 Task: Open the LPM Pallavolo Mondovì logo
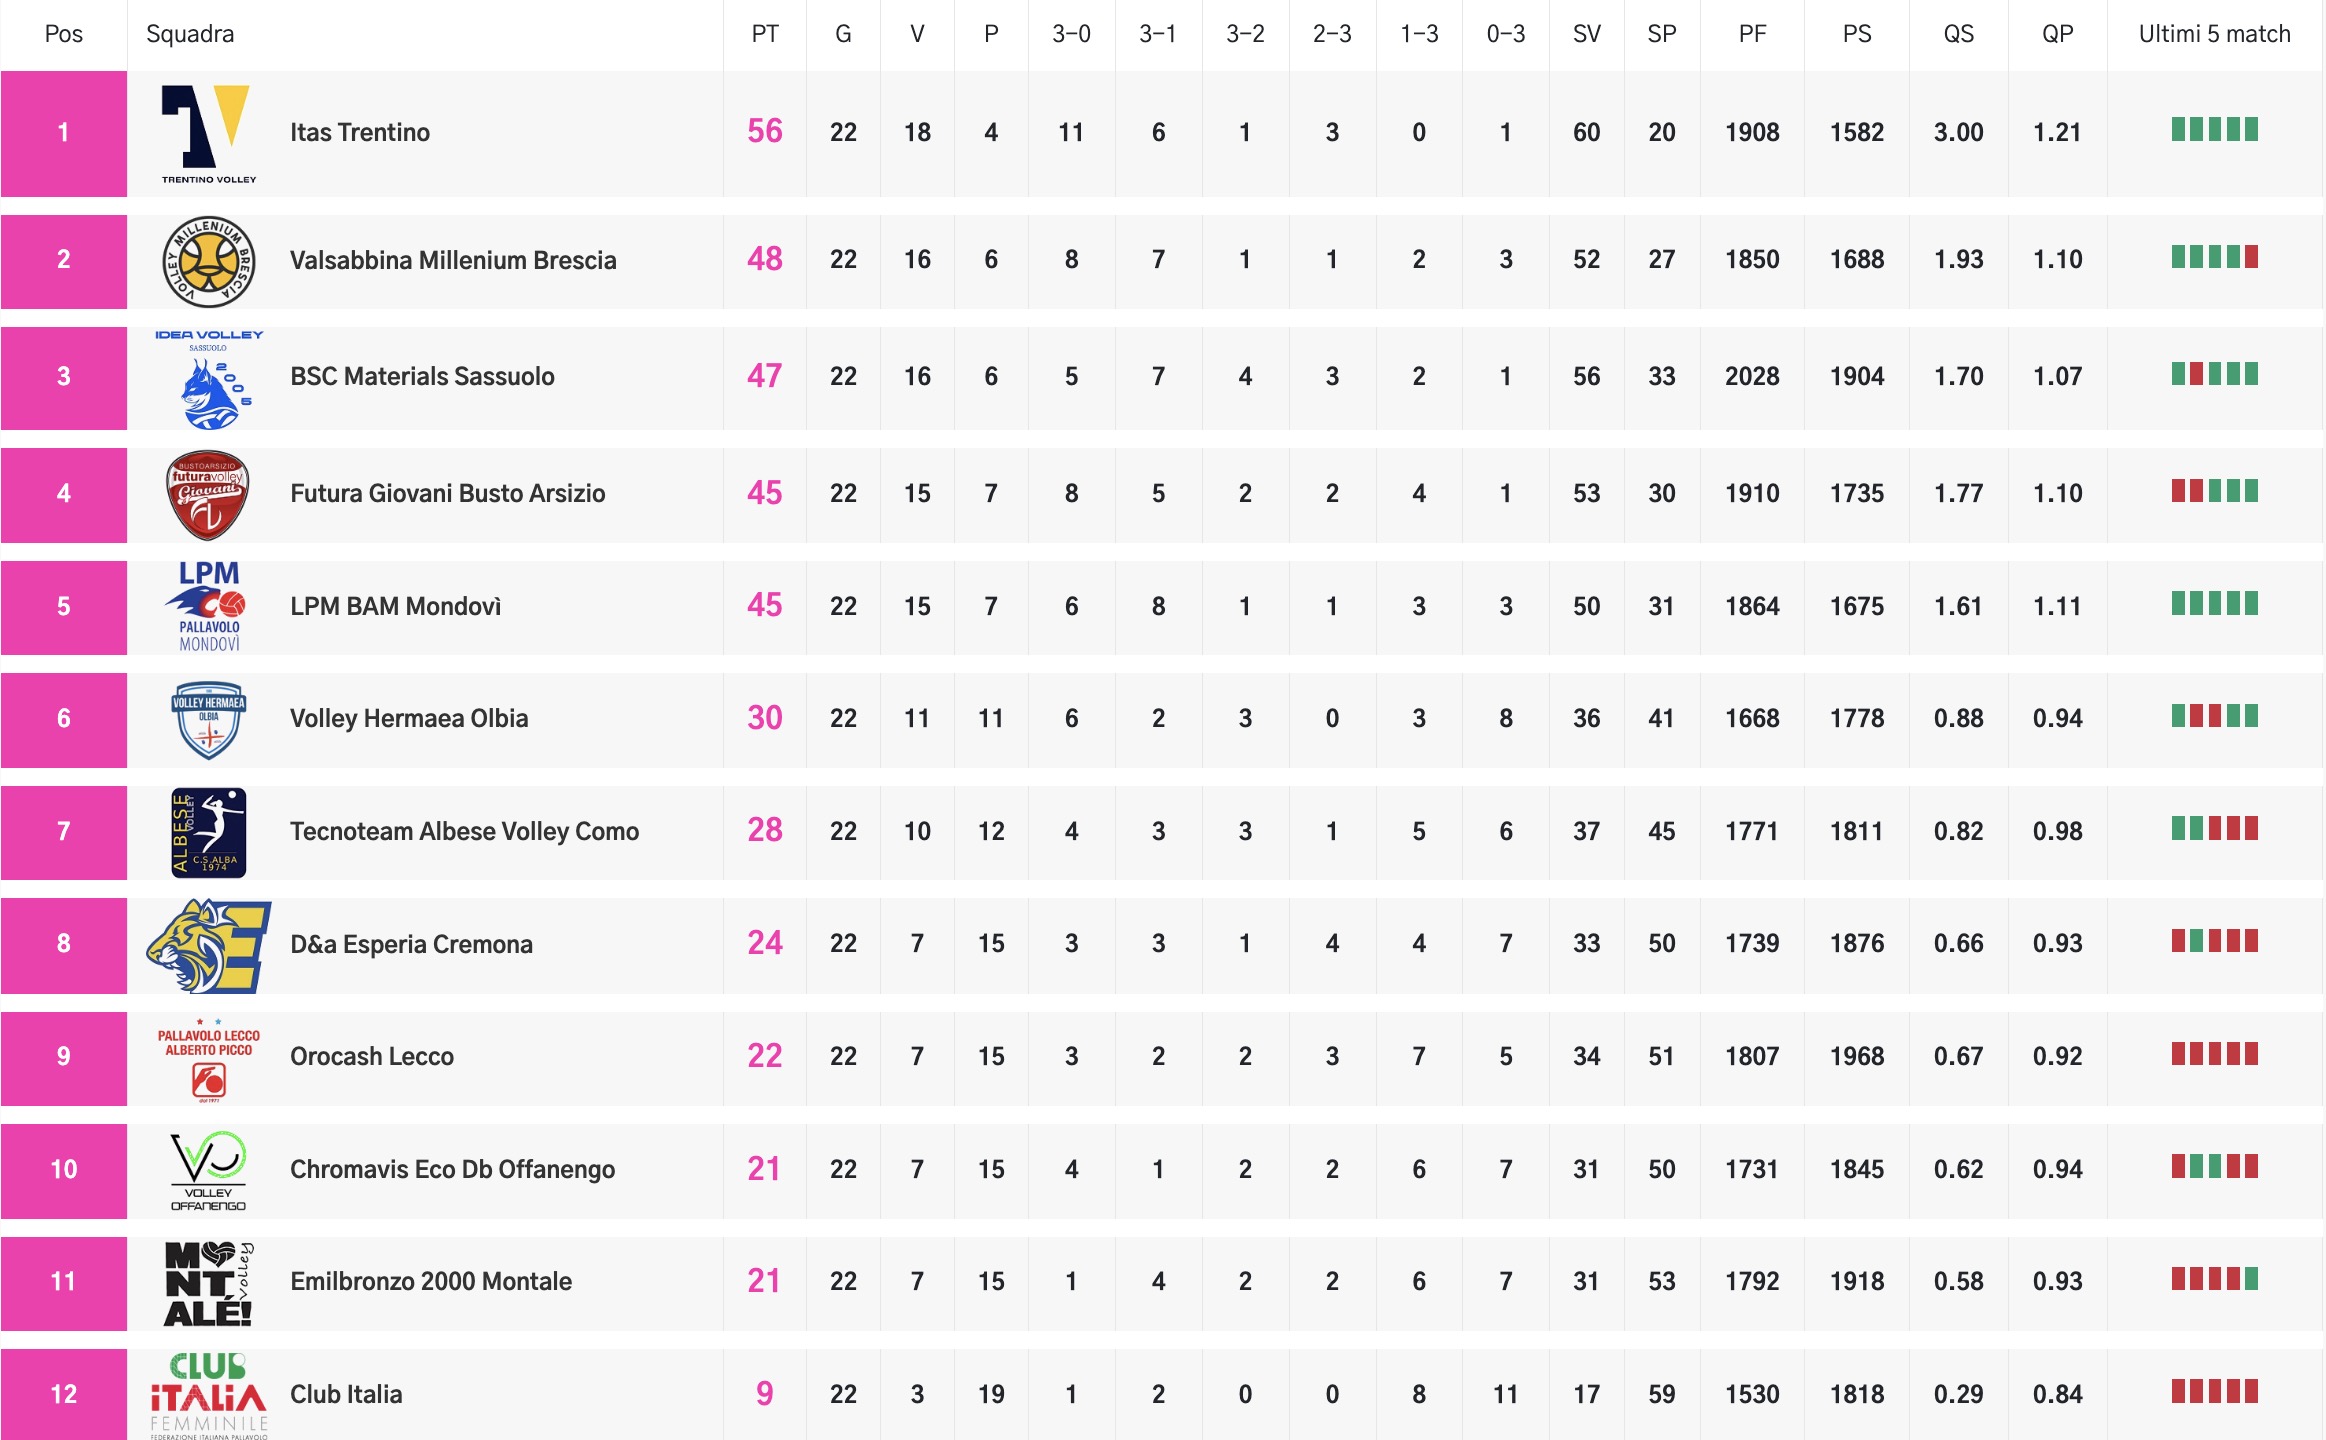tap(208, 606)
